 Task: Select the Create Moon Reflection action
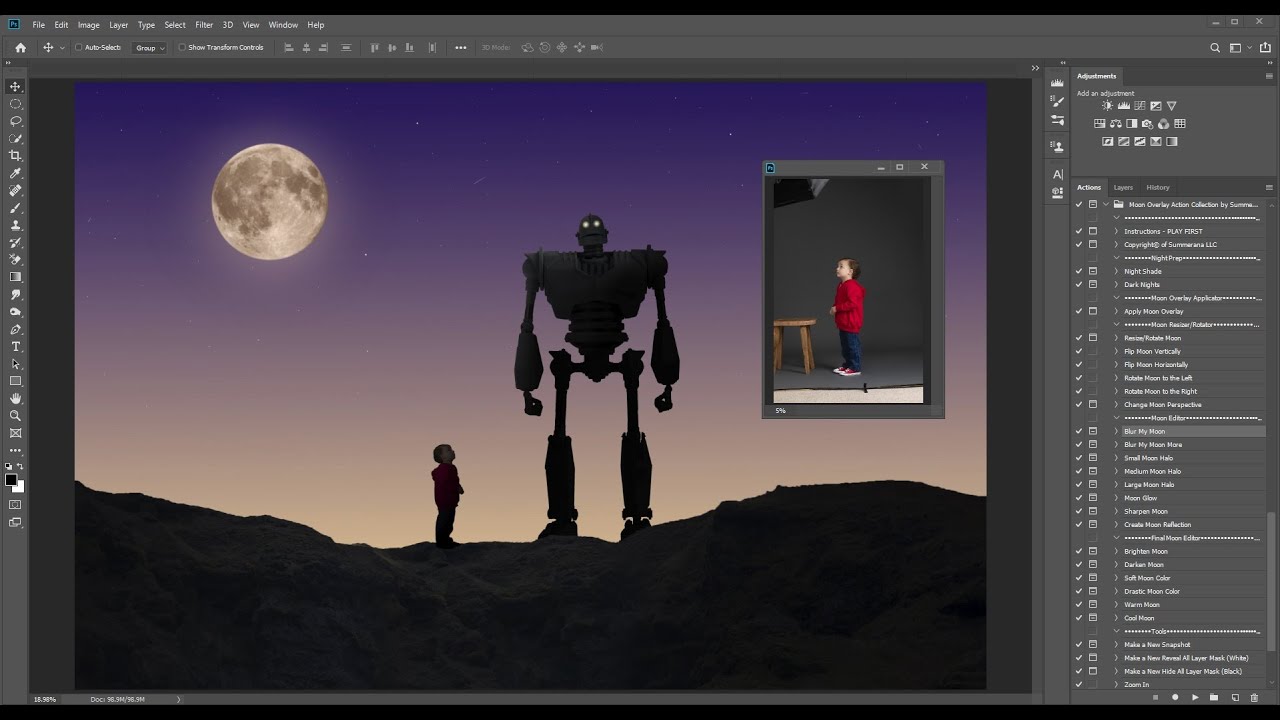(x=1157, y=524)
